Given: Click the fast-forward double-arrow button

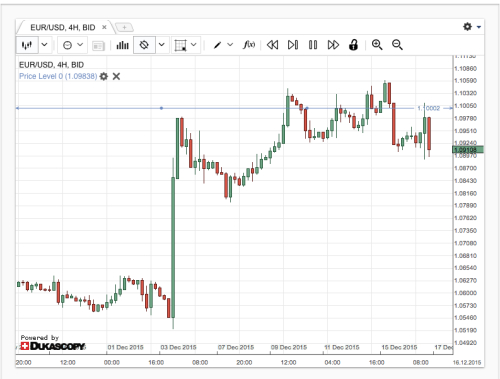Looking at the screenshot, I should tap(333, 45).
